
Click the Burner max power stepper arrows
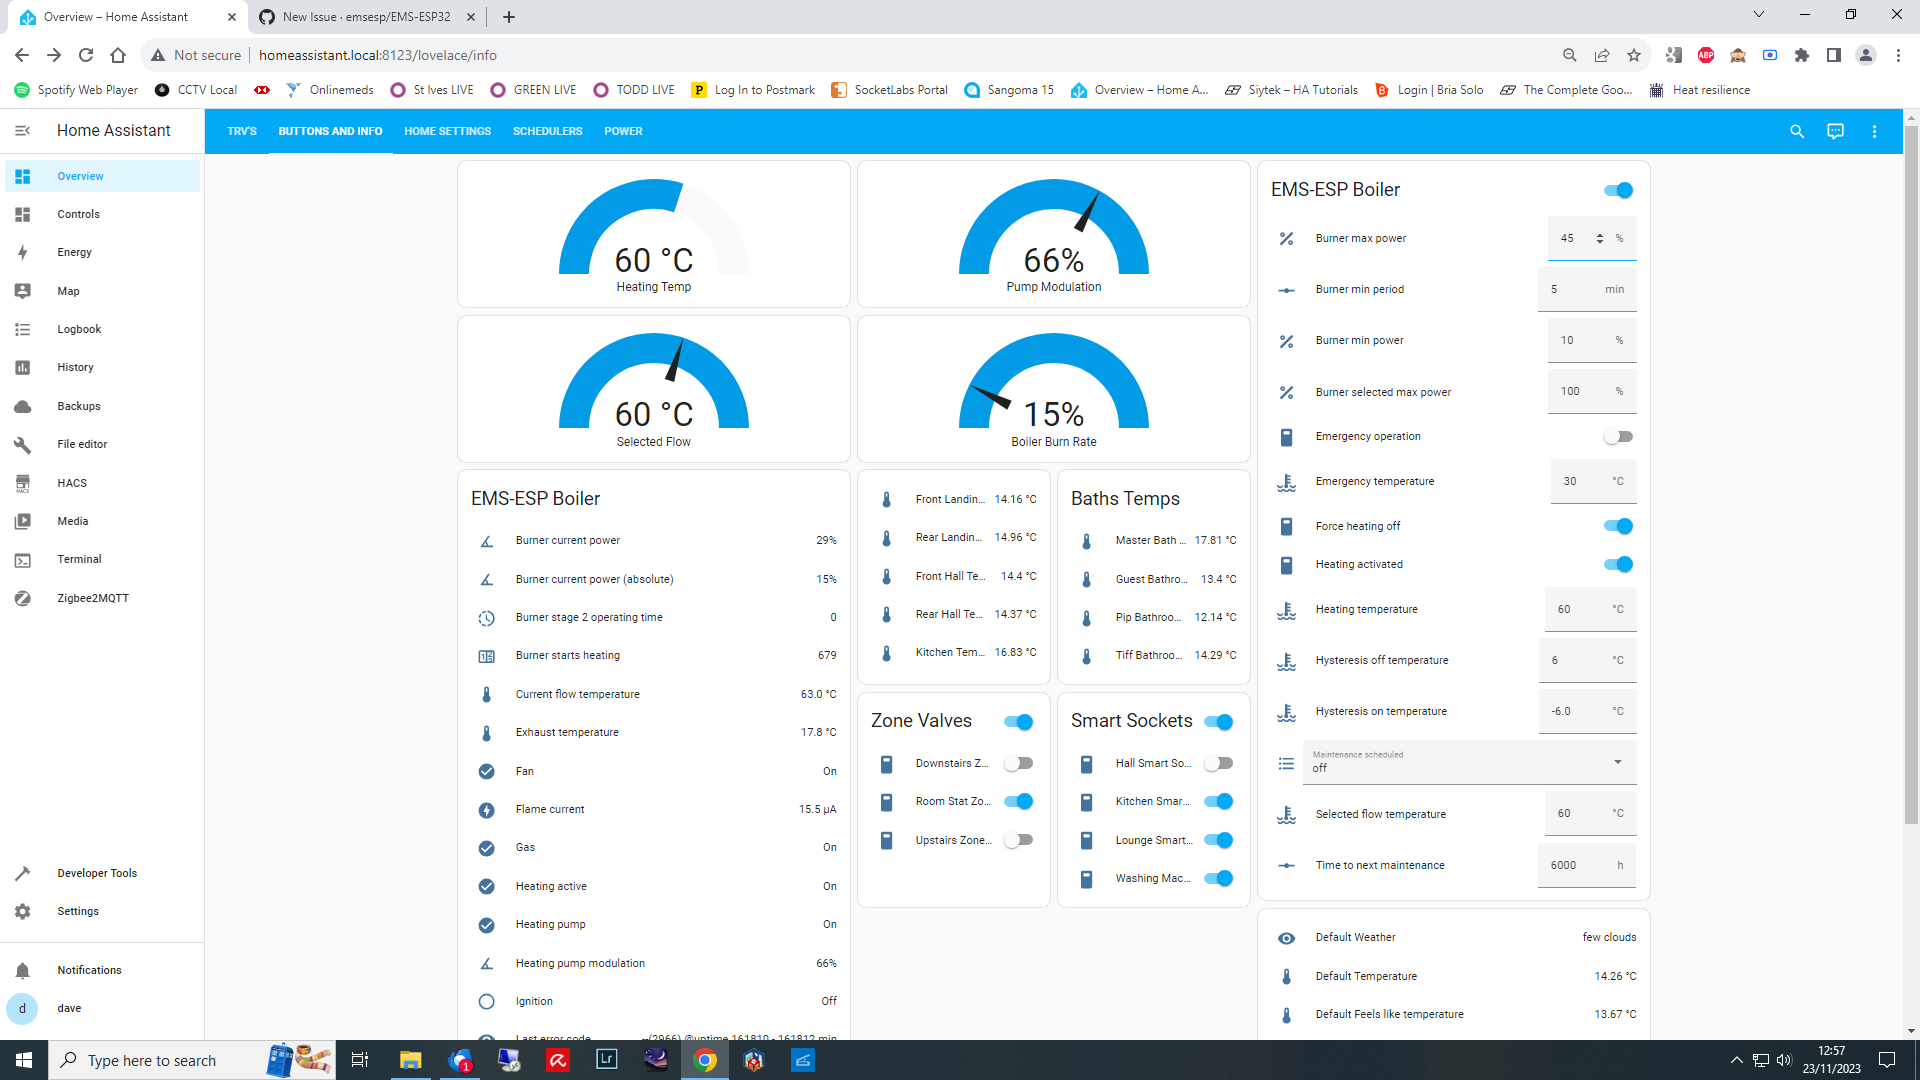click(1600, 238)
